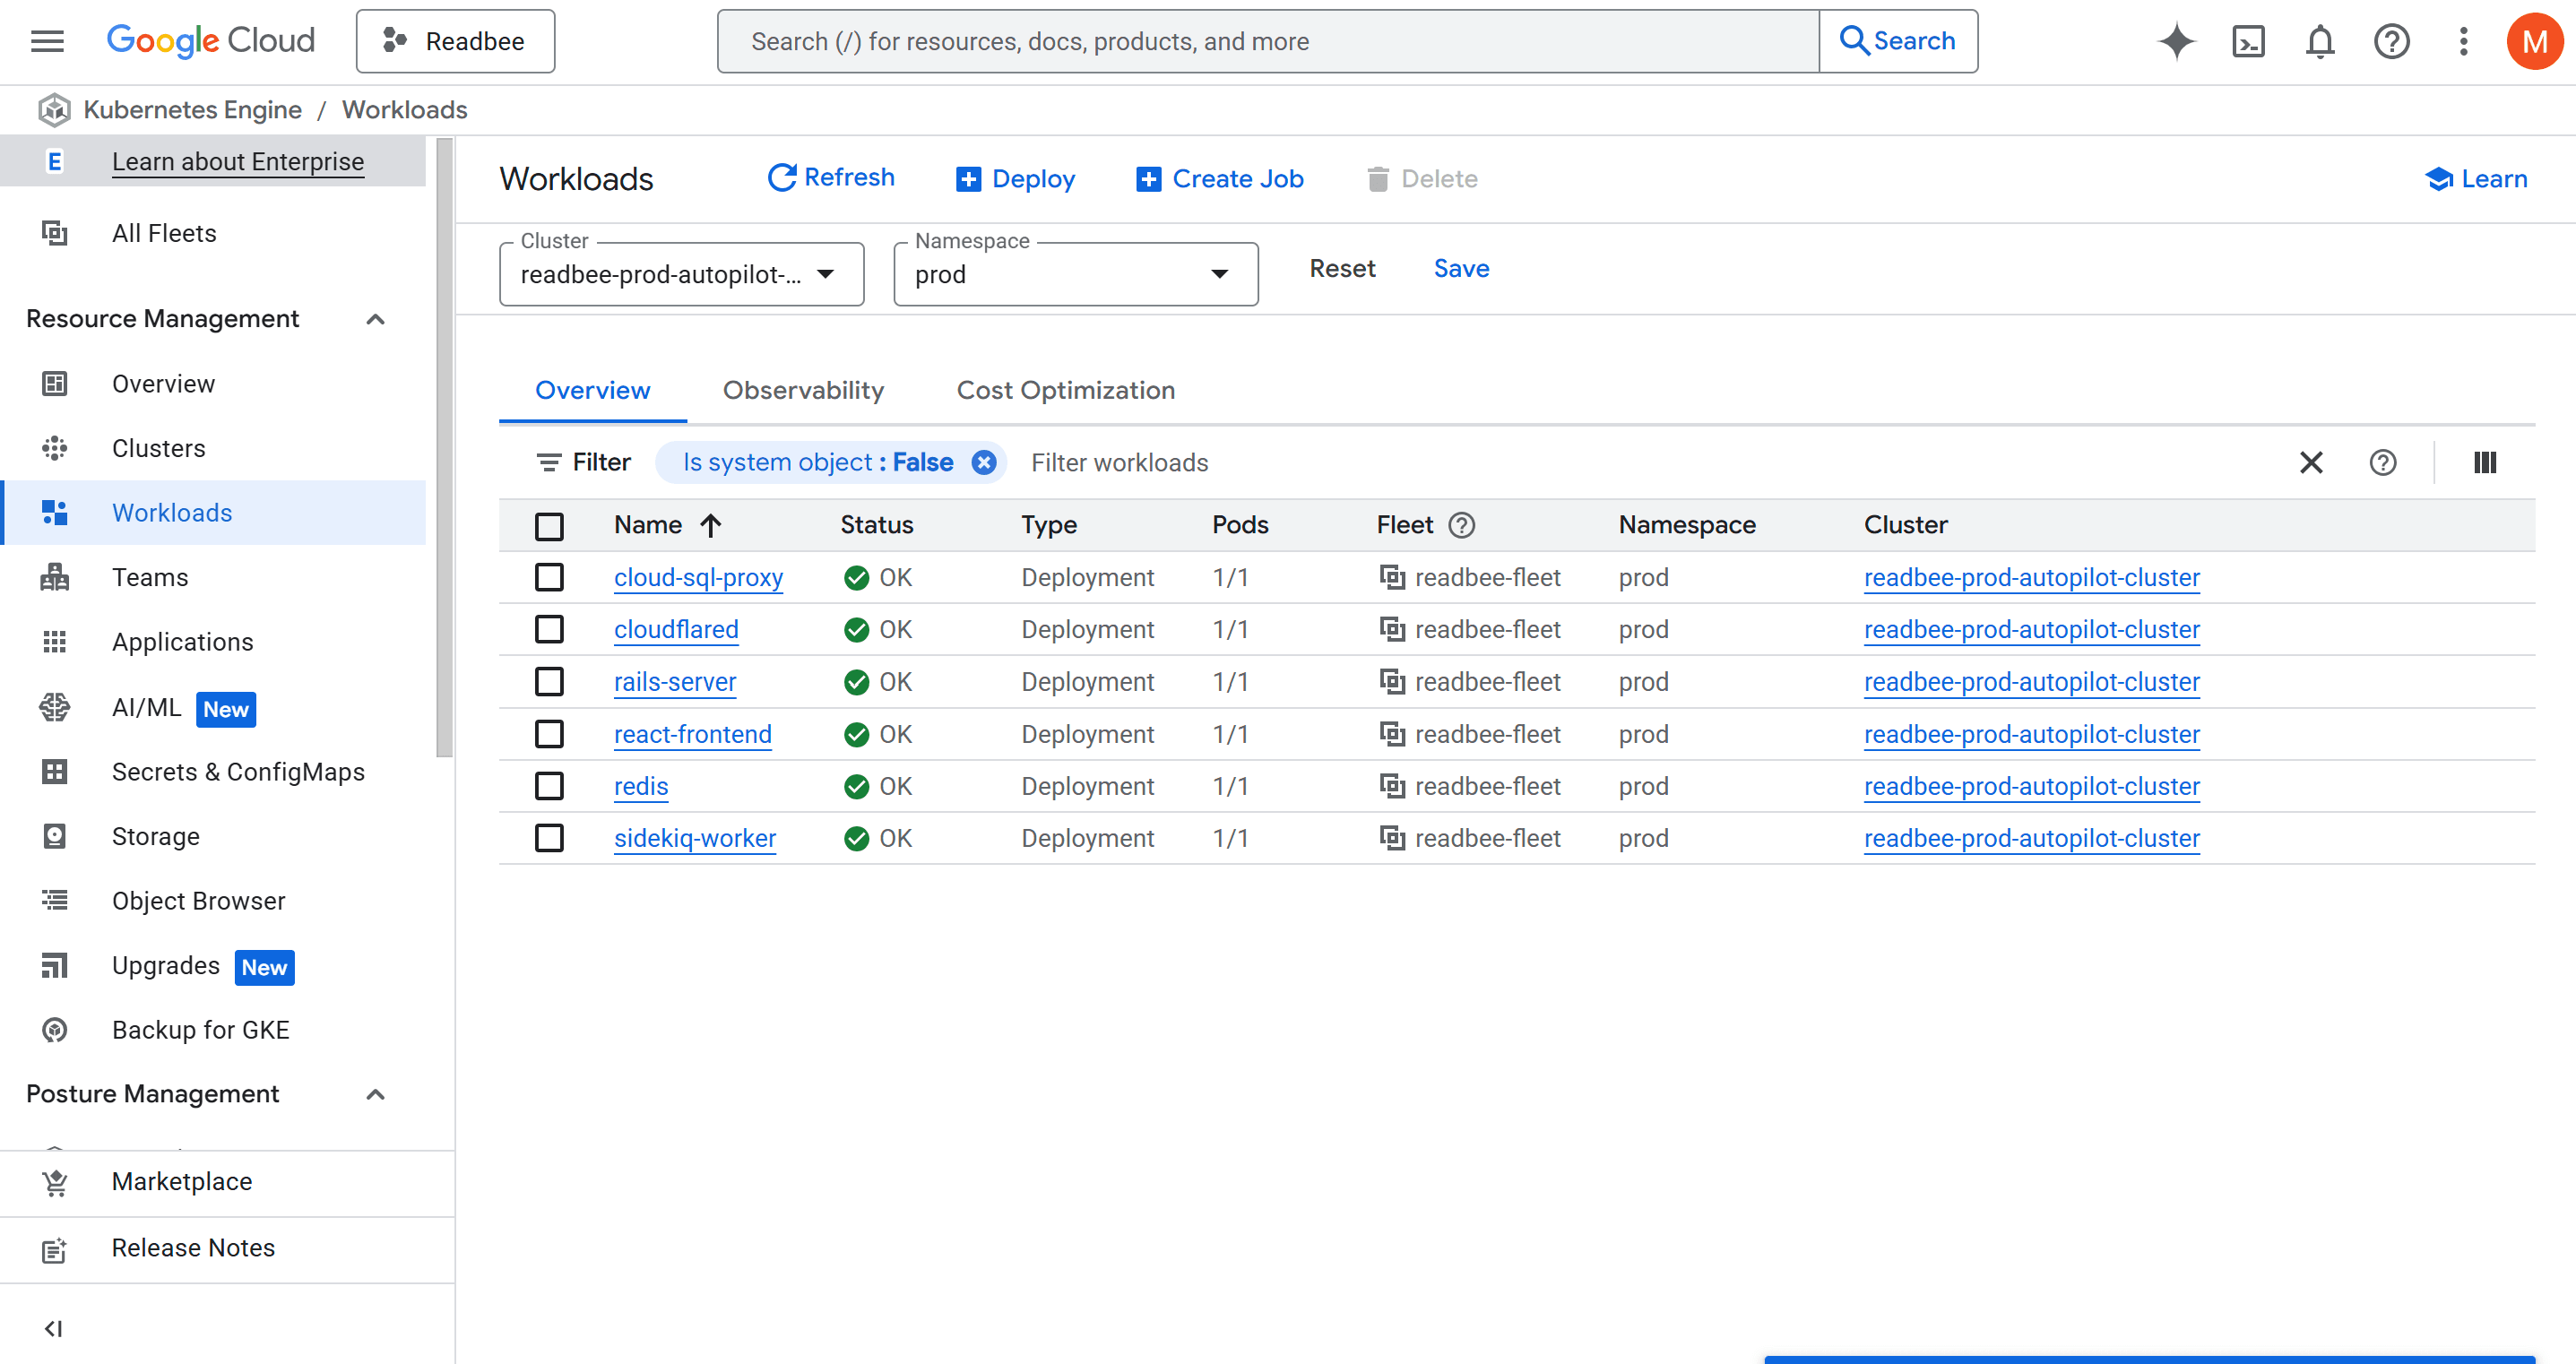Screen dimensions: 2576x1364
Task: Switch to the Observability tab
Action: click(803, 390)
